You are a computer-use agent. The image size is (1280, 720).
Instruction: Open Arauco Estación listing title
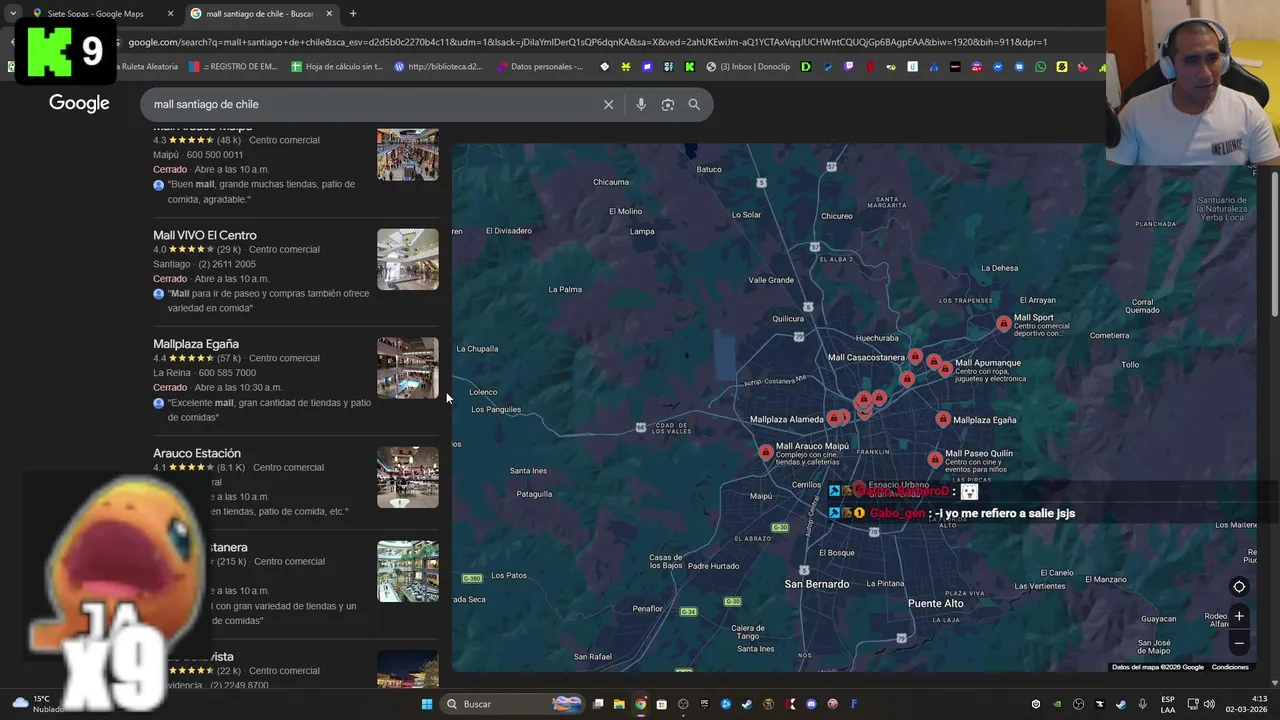point(197,453)
